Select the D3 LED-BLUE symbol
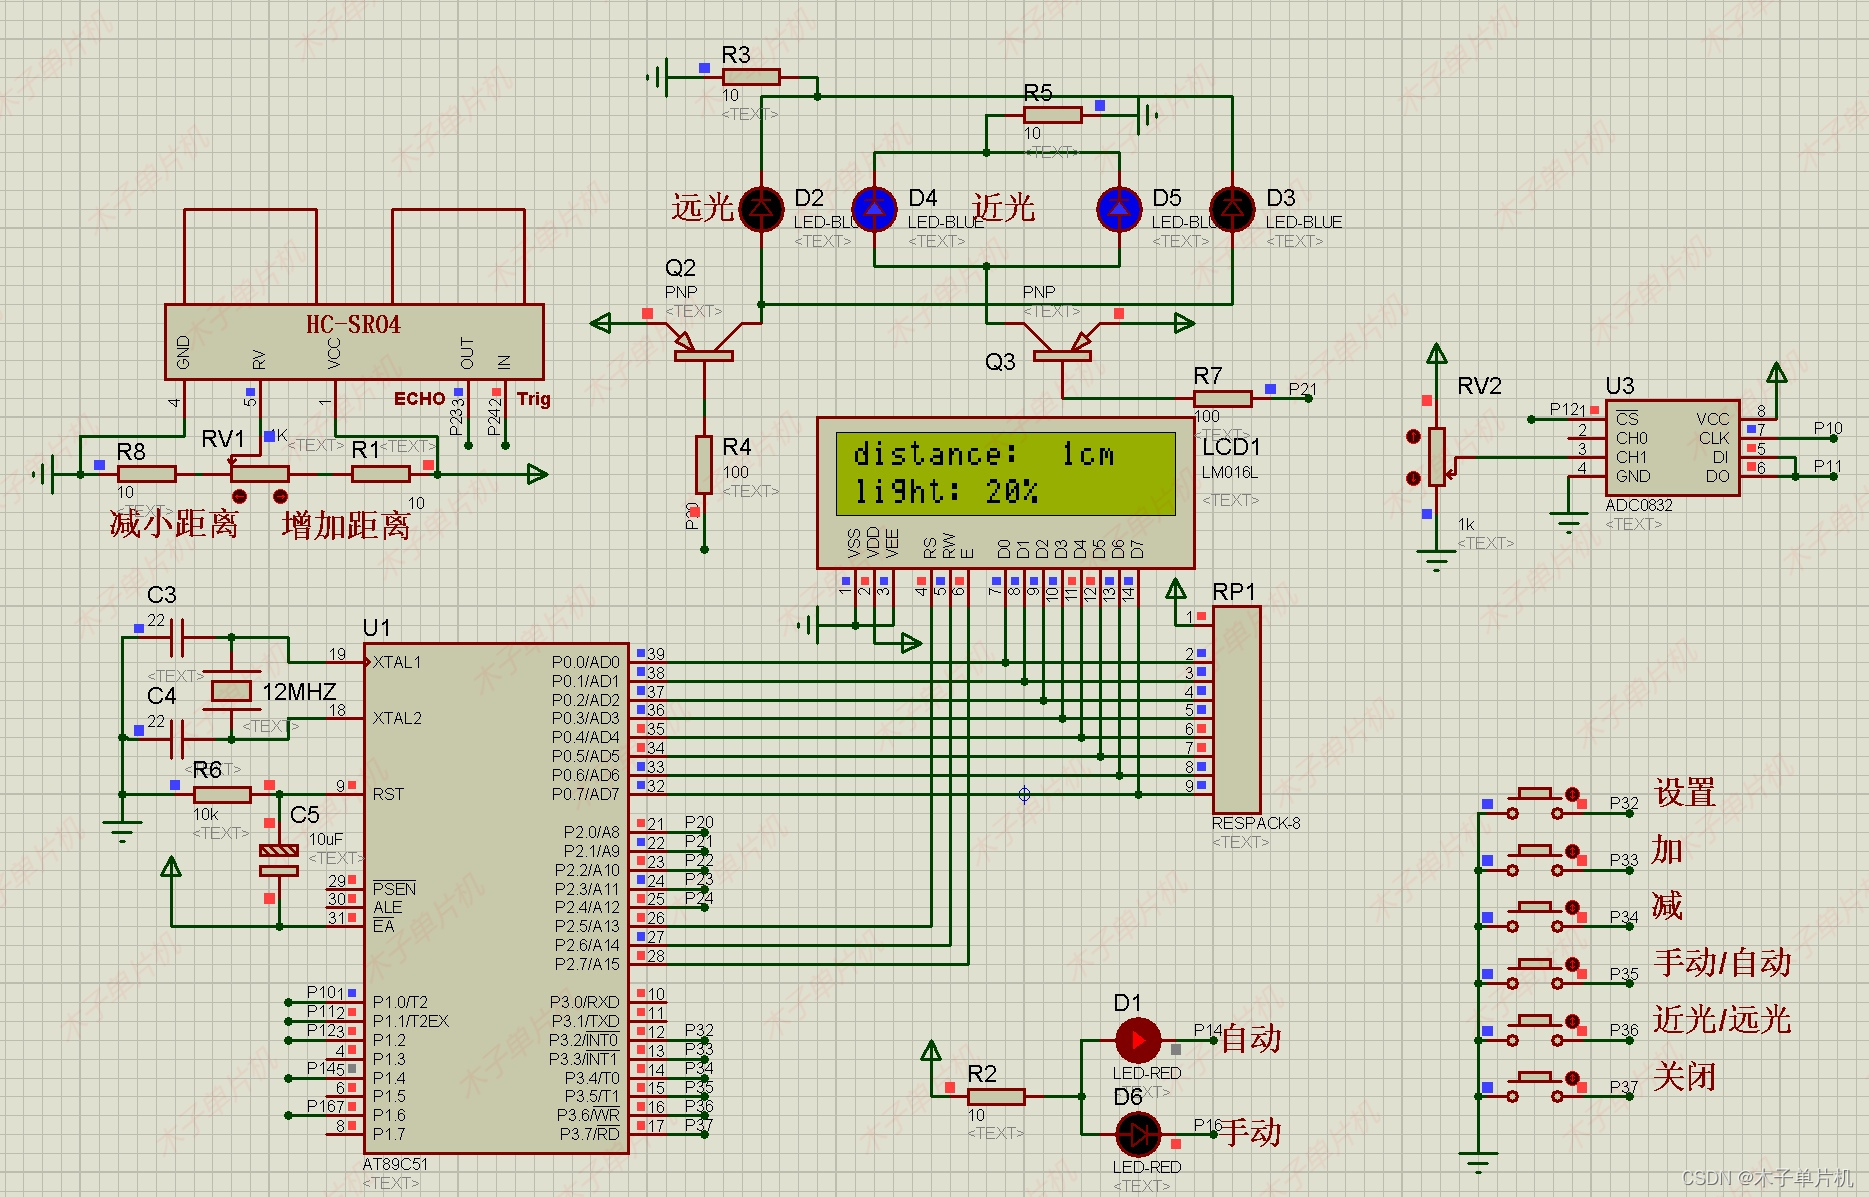Viewport: 1869px width, 1197px height. [1232, 209]
